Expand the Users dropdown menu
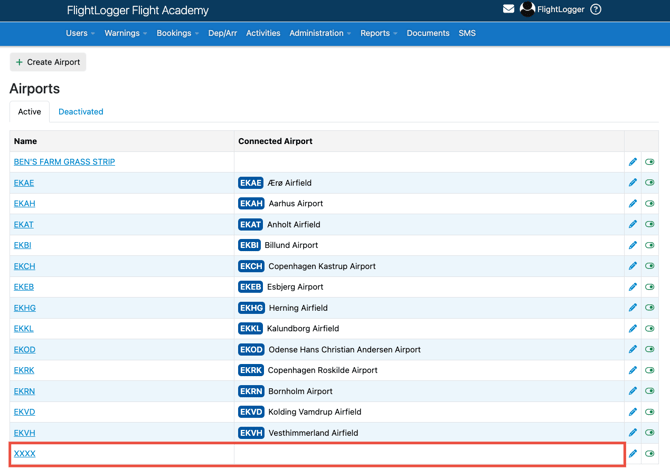 pyautogui.click(x=80, y=33)
